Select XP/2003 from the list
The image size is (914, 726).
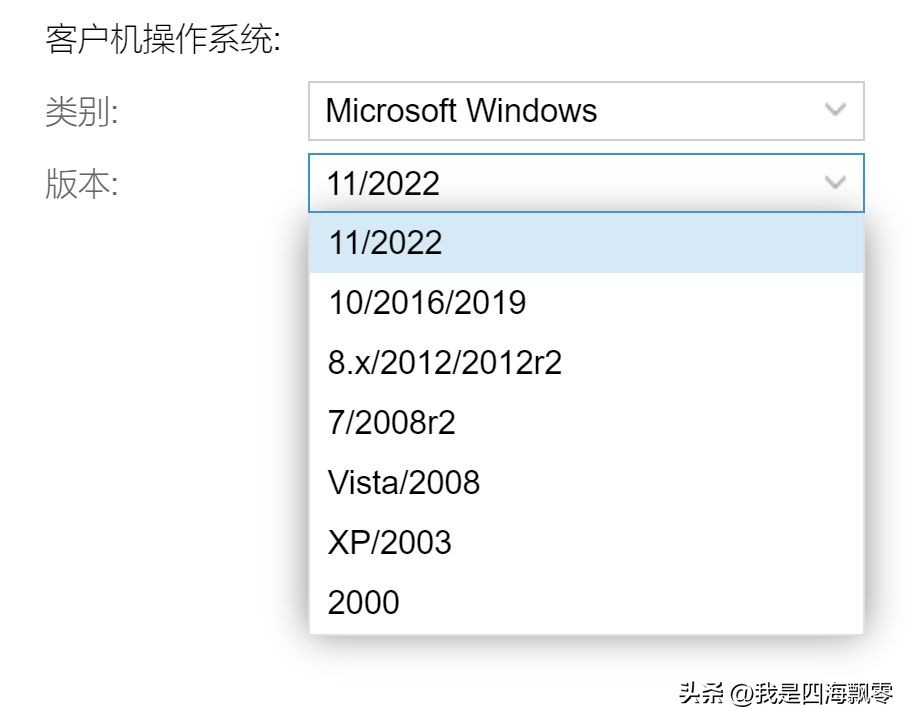point(390,543)
